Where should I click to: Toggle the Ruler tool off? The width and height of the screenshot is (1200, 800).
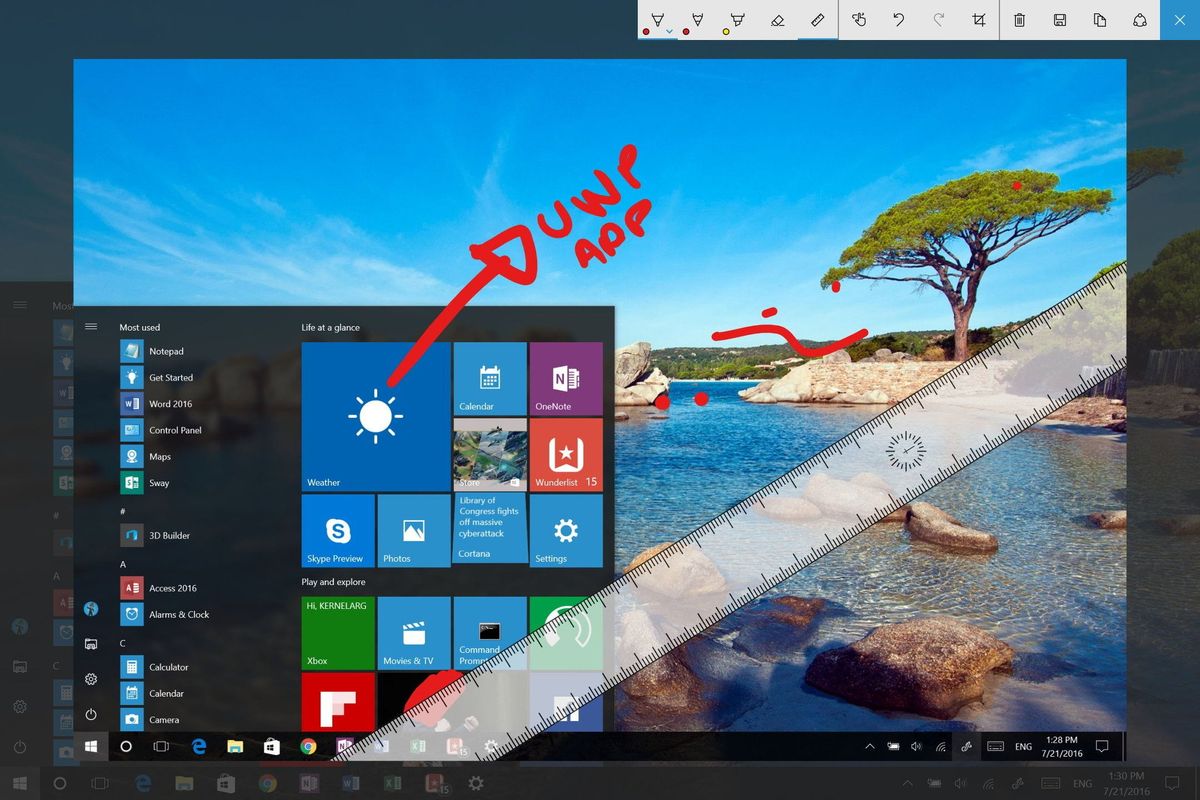point(816,18)
